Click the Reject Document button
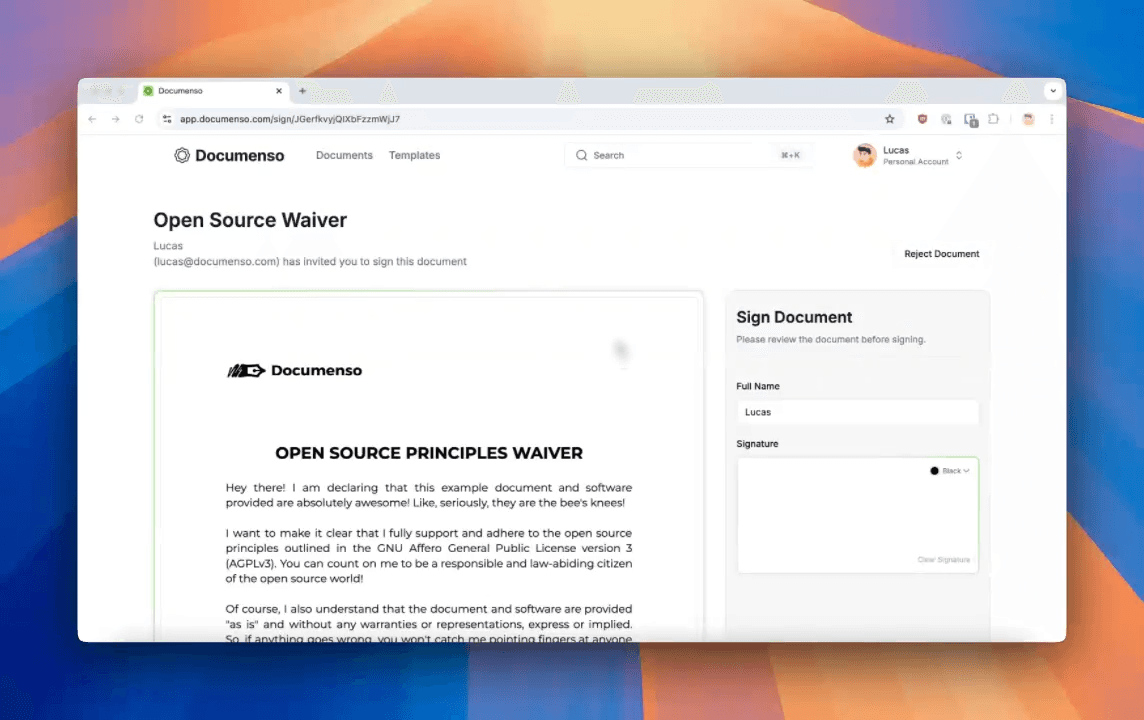 click(x=941, y=254)
